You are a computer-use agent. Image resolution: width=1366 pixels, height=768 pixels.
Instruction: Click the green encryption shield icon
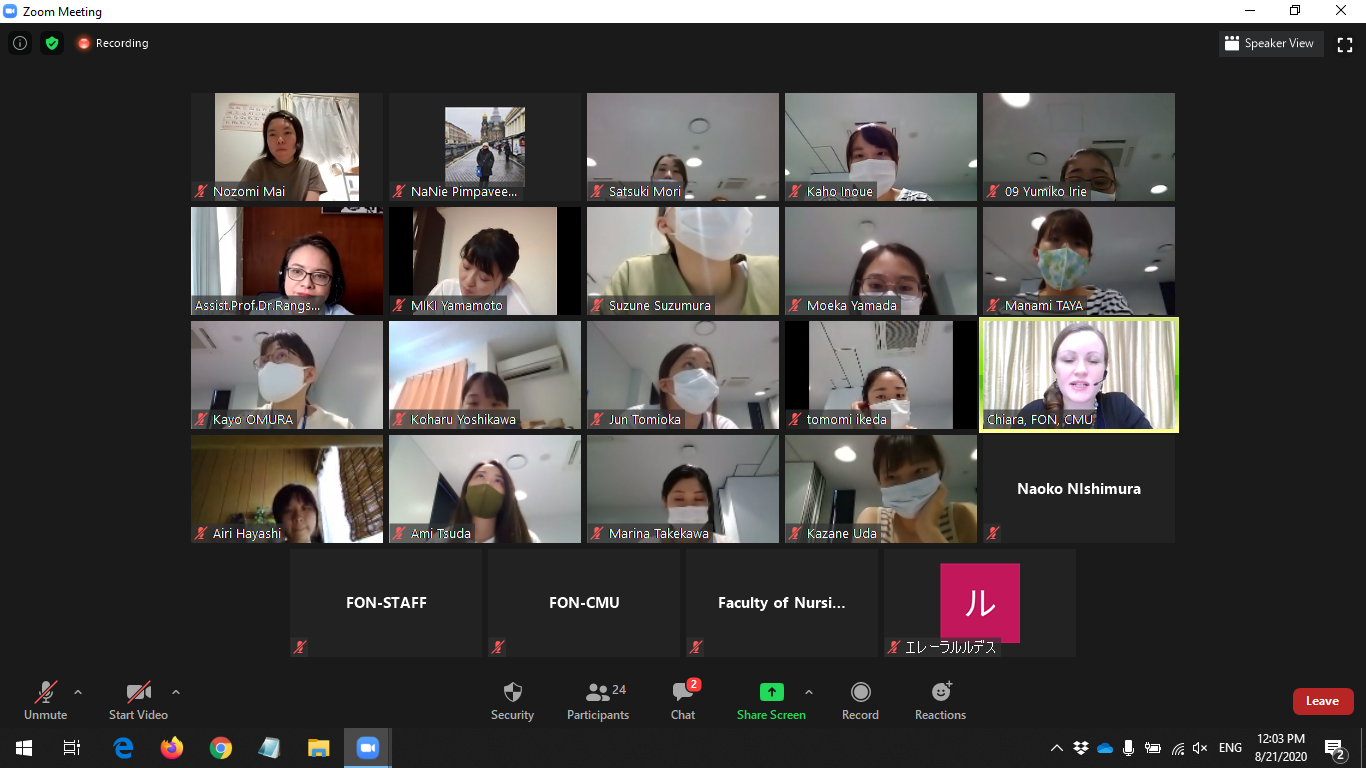52,43
